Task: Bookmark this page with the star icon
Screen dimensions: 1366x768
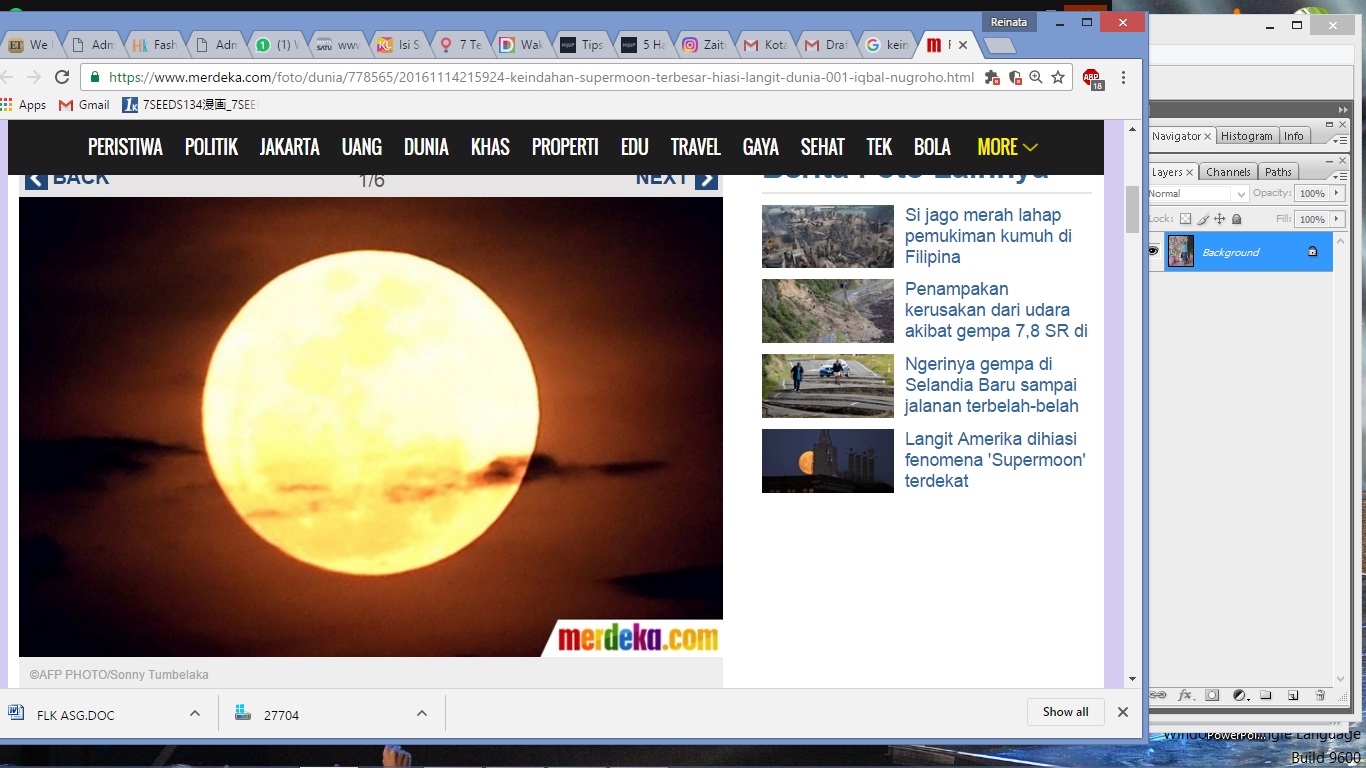Action: [1057, 77]
